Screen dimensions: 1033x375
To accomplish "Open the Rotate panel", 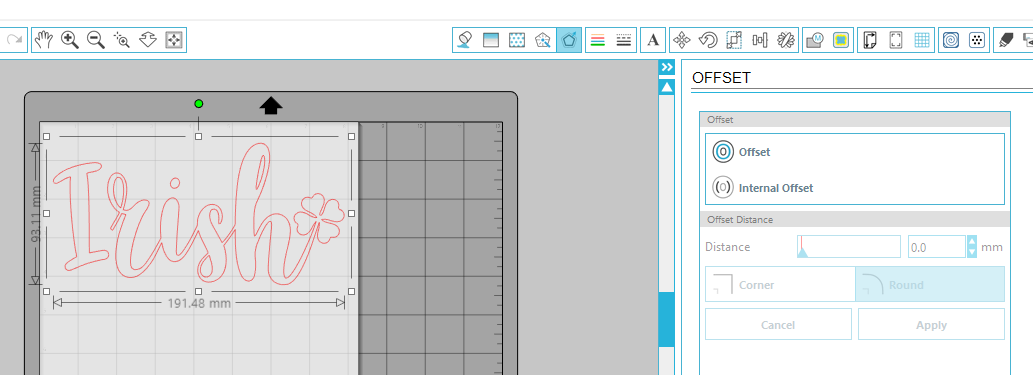I will 708,40.
